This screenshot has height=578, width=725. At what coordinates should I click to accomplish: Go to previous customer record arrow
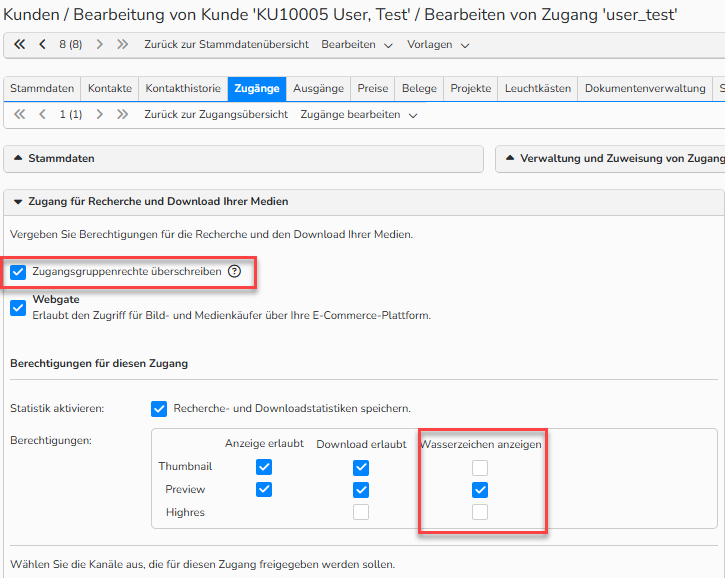[x=43, y=44]
